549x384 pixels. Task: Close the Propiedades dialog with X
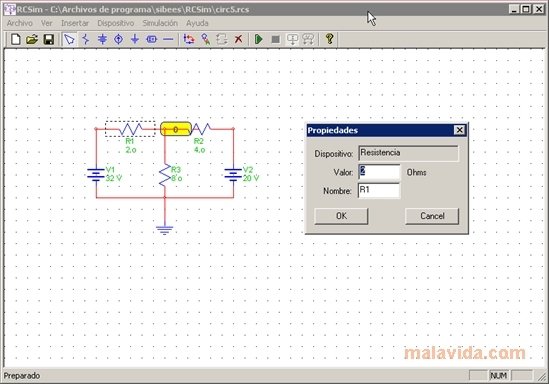click(x=459, y=130)
